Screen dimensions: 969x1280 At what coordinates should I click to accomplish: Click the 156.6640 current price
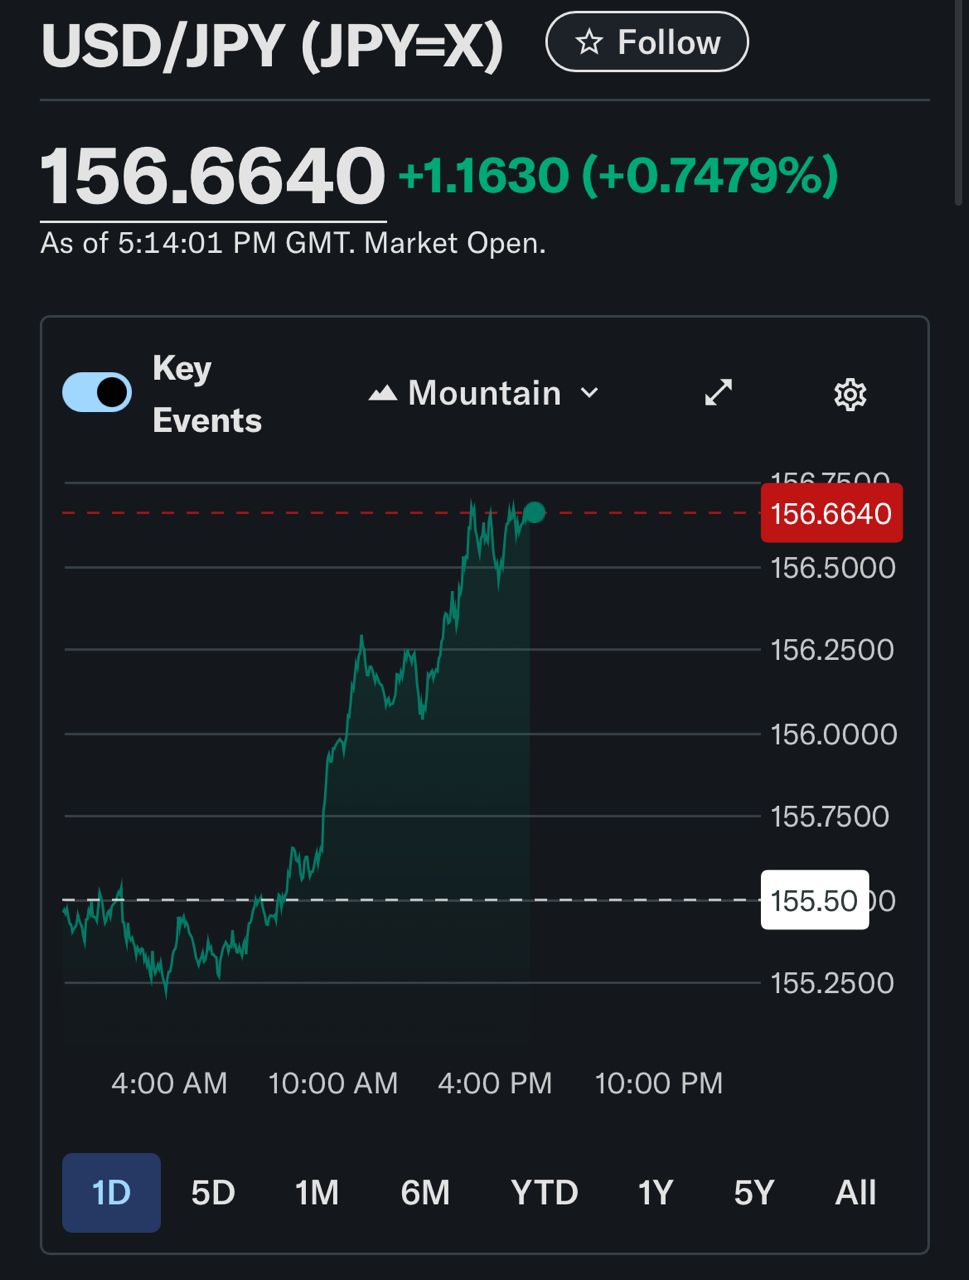coord(213,176)
